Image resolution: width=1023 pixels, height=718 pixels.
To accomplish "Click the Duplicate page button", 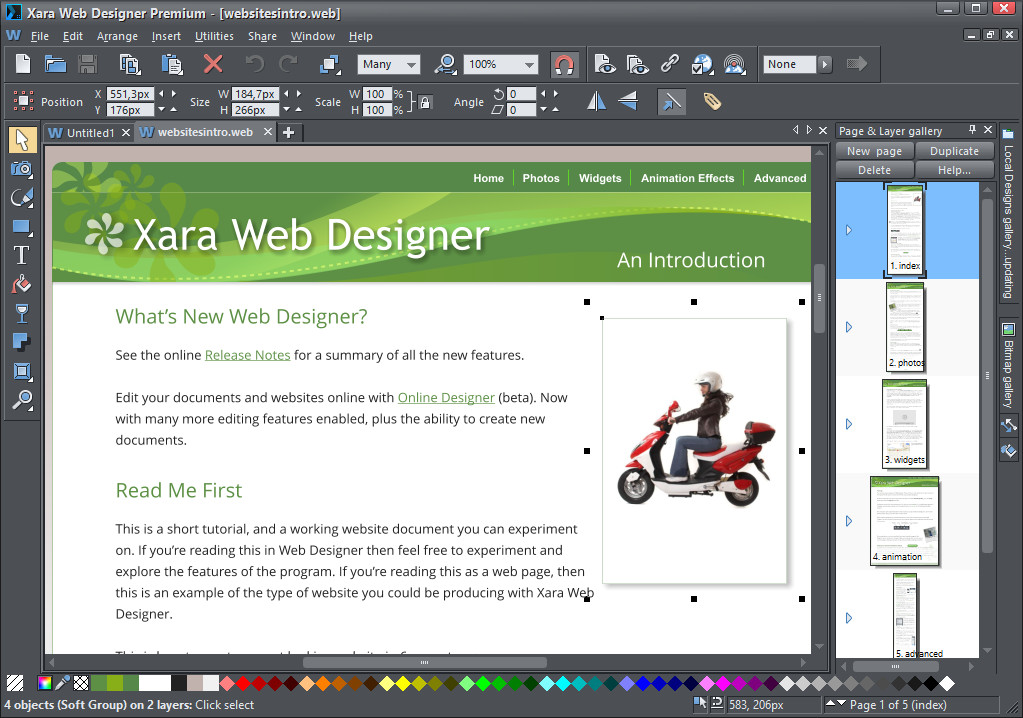I will (954, 151).
